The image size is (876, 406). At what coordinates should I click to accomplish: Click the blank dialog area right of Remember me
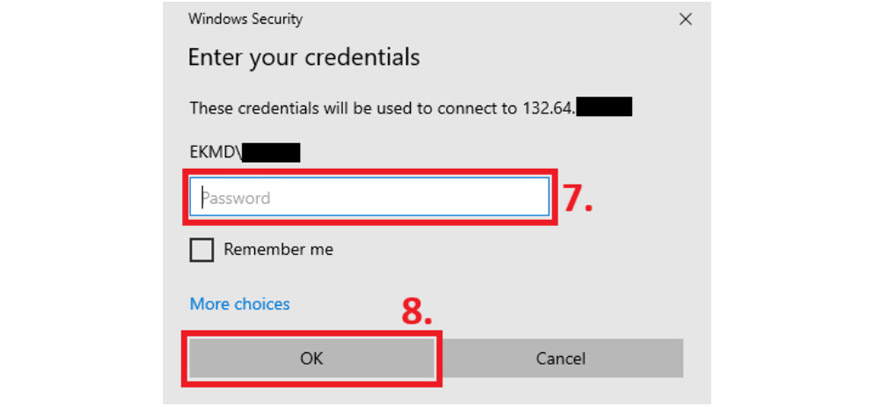500,250
